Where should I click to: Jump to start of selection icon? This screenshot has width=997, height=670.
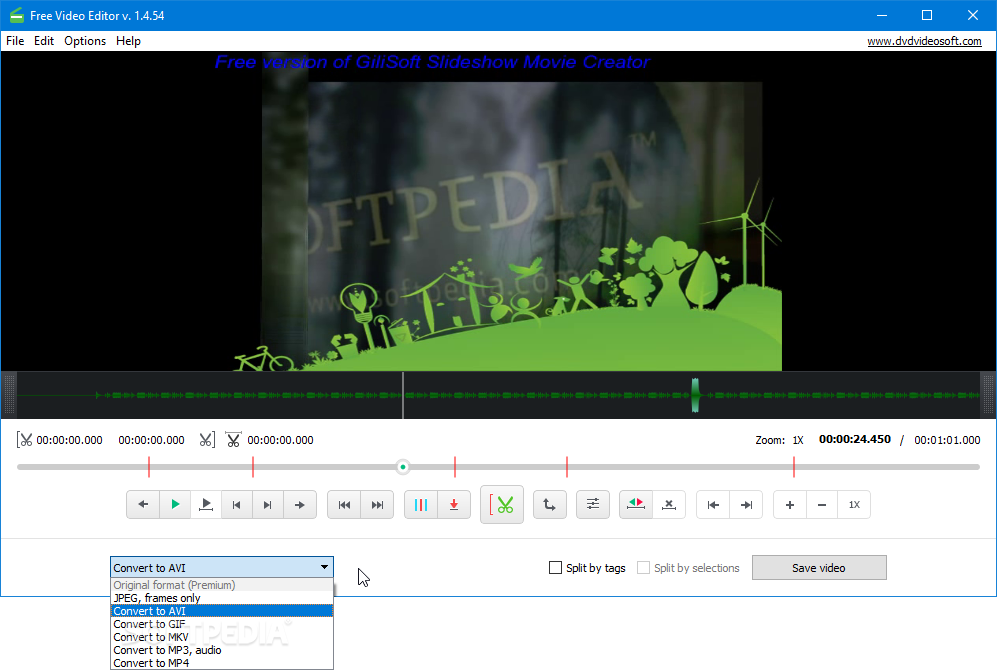713,505
